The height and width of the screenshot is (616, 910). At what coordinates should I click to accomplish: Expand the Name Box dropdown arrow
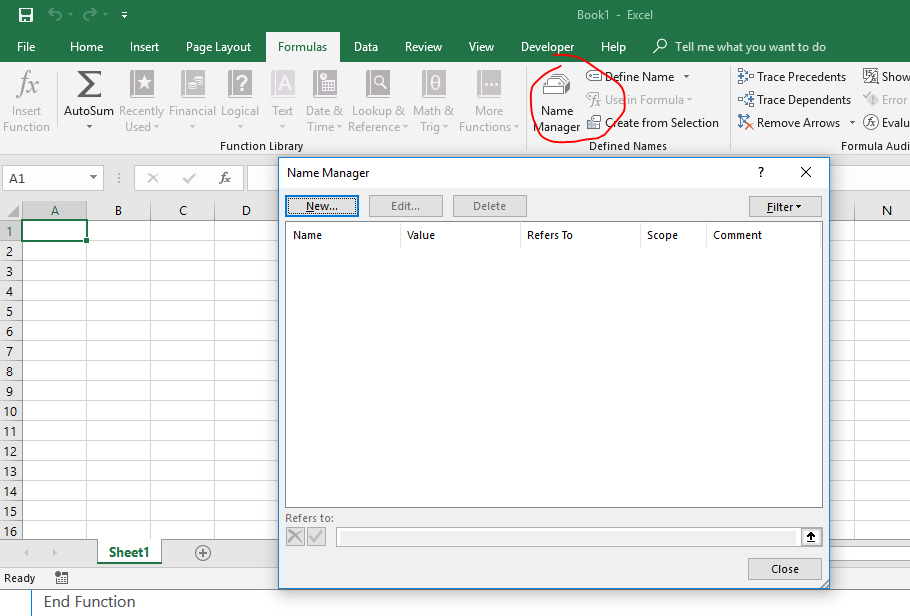point(94,178)
